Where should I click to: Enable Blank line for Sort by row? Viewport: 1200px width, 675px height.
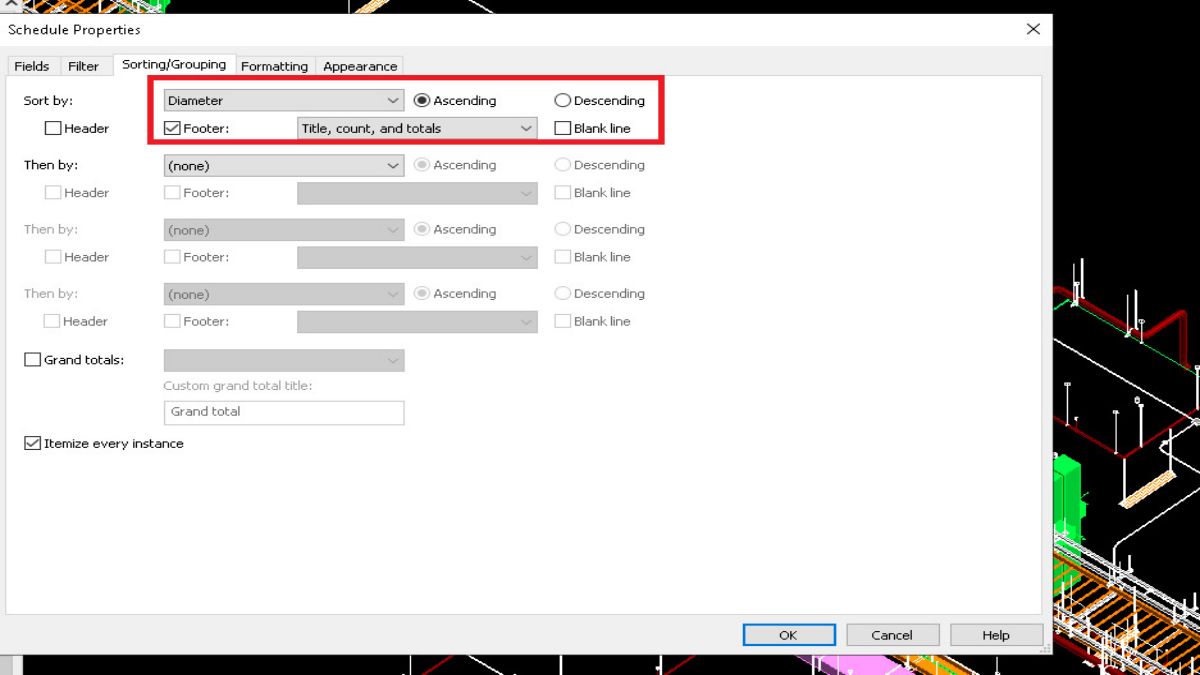tap(563, 129)
